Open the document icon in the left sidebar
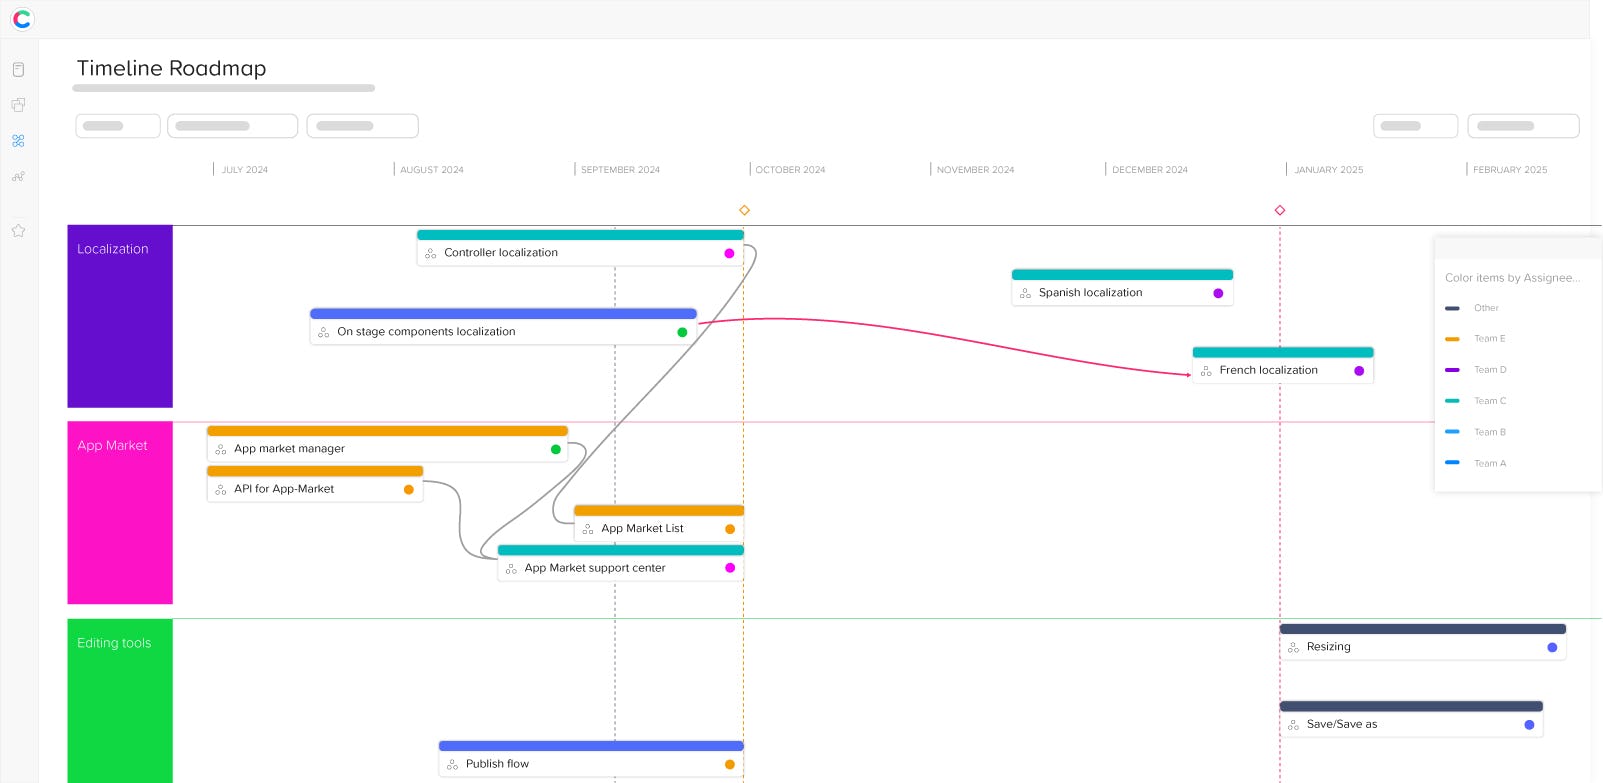This screenshot has height=783, width=1603. [x=18, y=70]
